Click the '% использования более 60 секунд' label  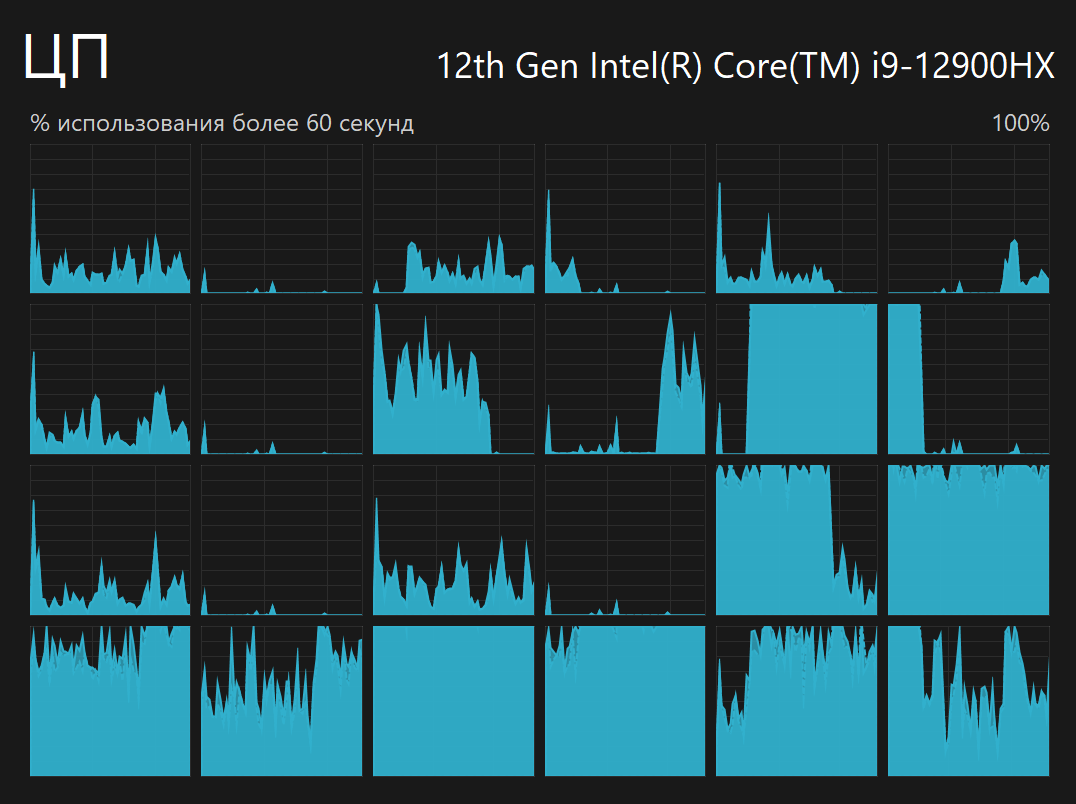pos(222,123)
